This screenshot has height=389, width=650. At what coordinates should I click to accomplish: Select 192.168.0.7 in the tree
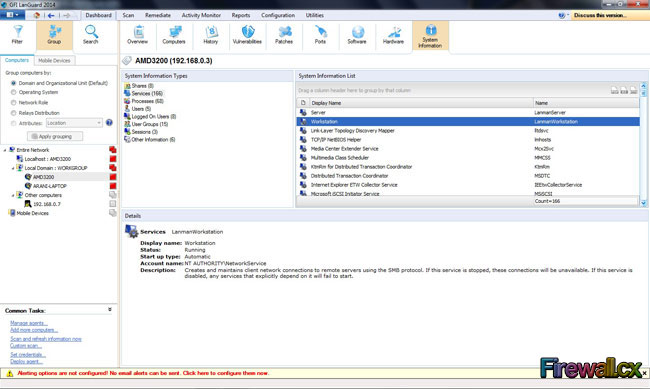coord(46,204)
